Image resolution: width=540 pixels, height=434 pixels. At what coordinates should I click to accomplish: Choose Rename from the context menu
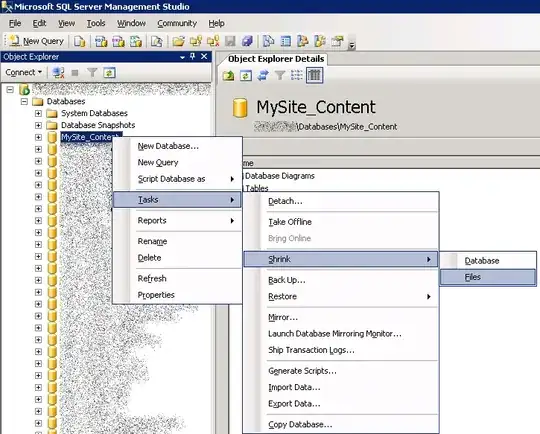point(177,241)
